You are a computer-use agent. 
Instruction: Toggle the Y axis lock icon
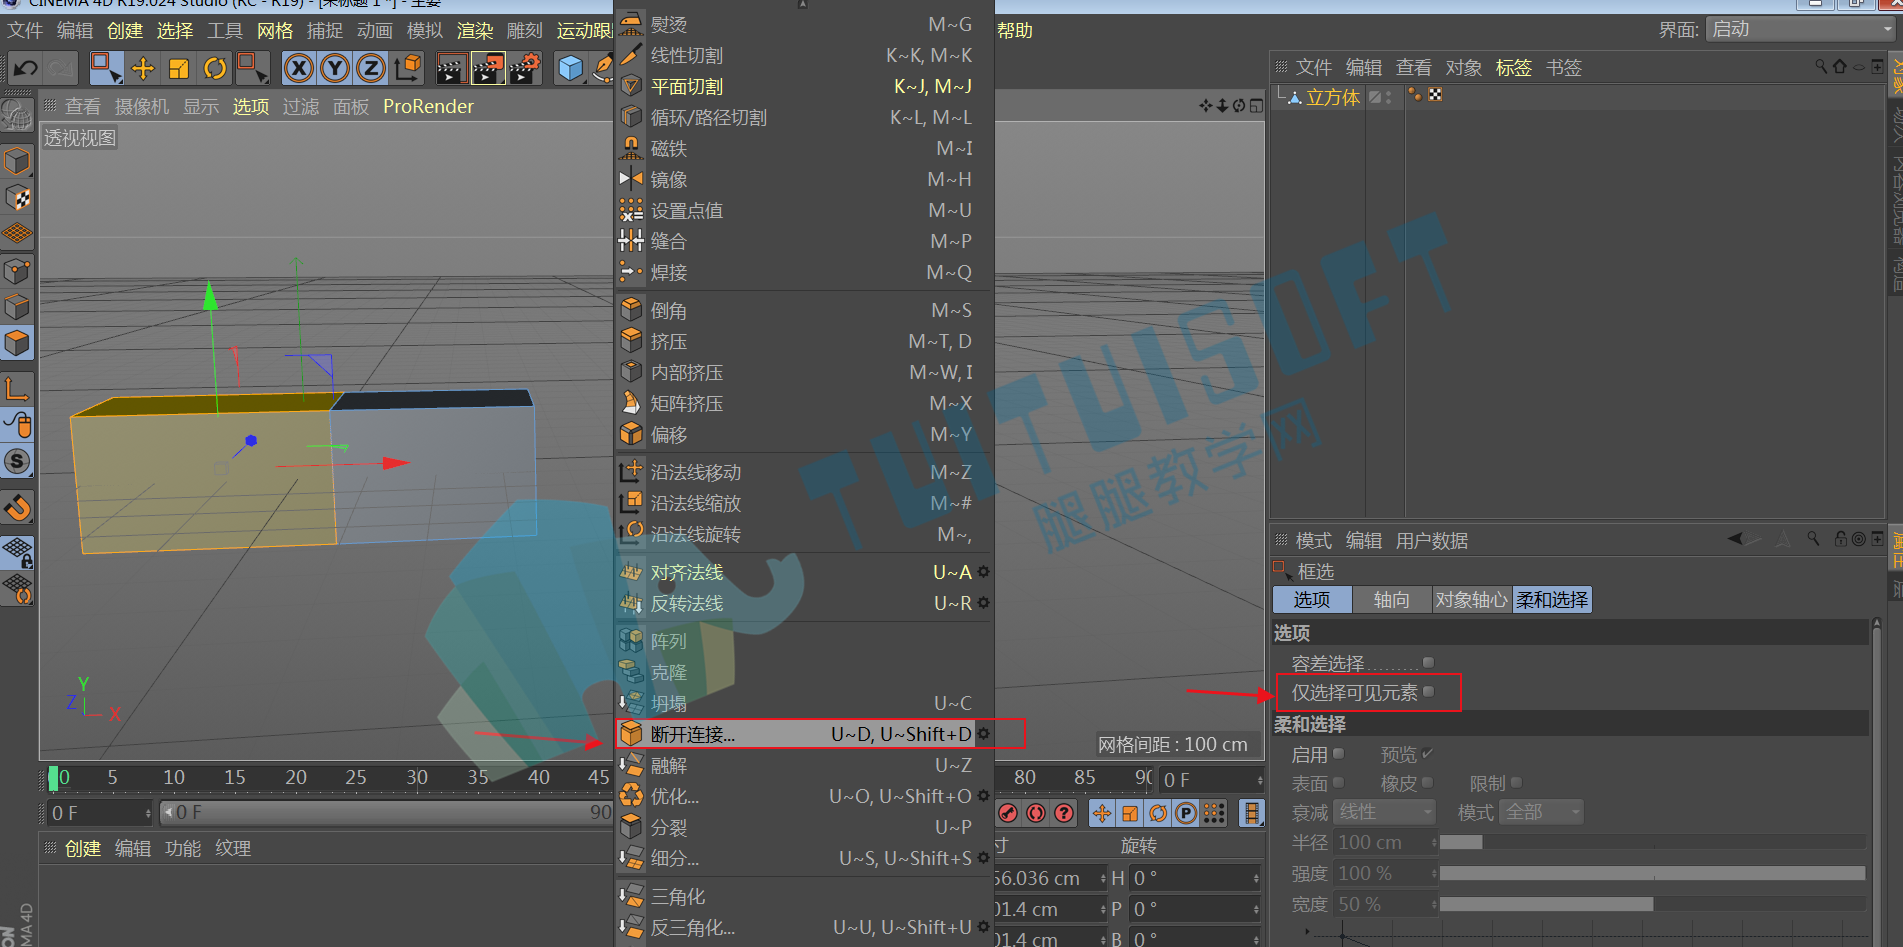click(335, 68)
